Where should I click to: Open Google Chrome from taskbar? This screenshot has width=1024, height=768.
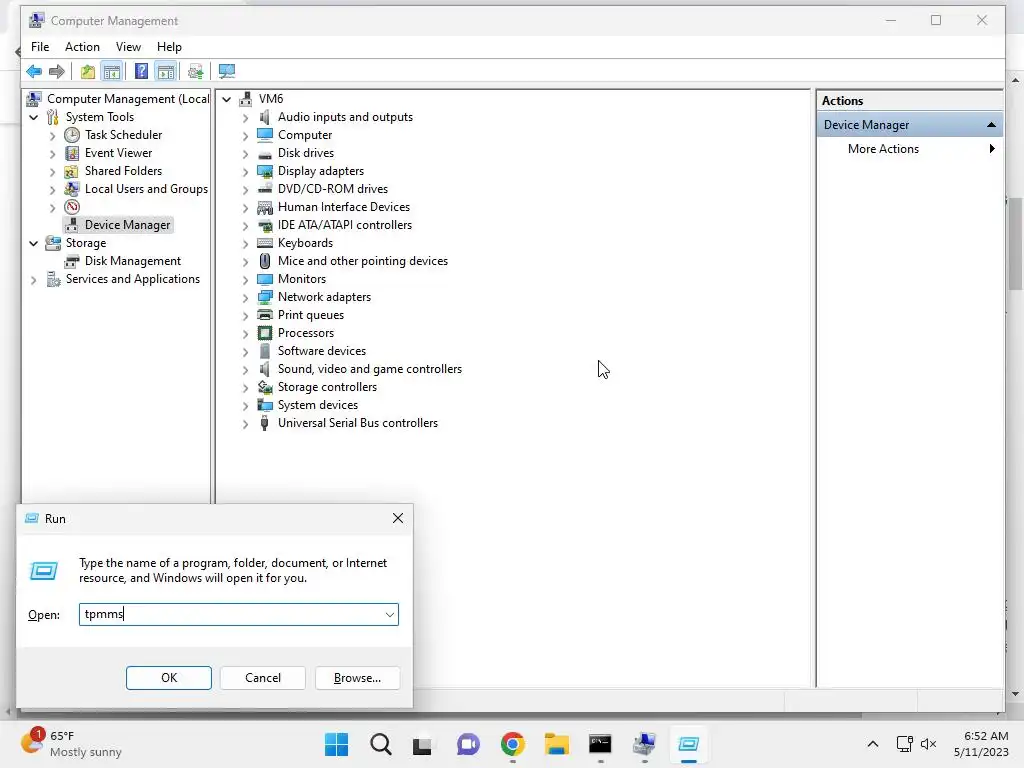coord(513,744)
